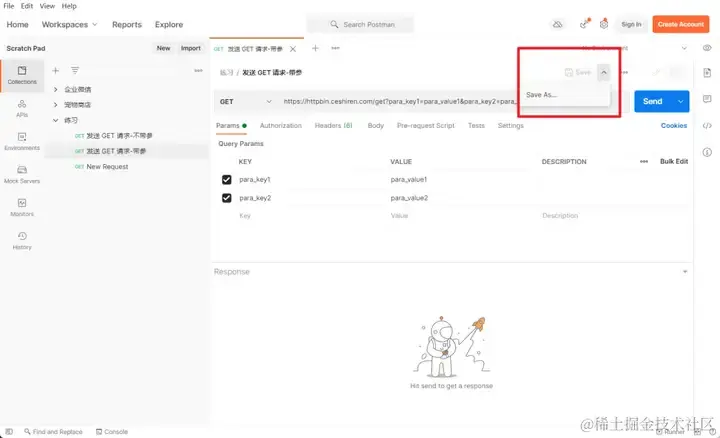Close the open GET request tab
The image size is (720, 438).
click(x=293, y=49)
